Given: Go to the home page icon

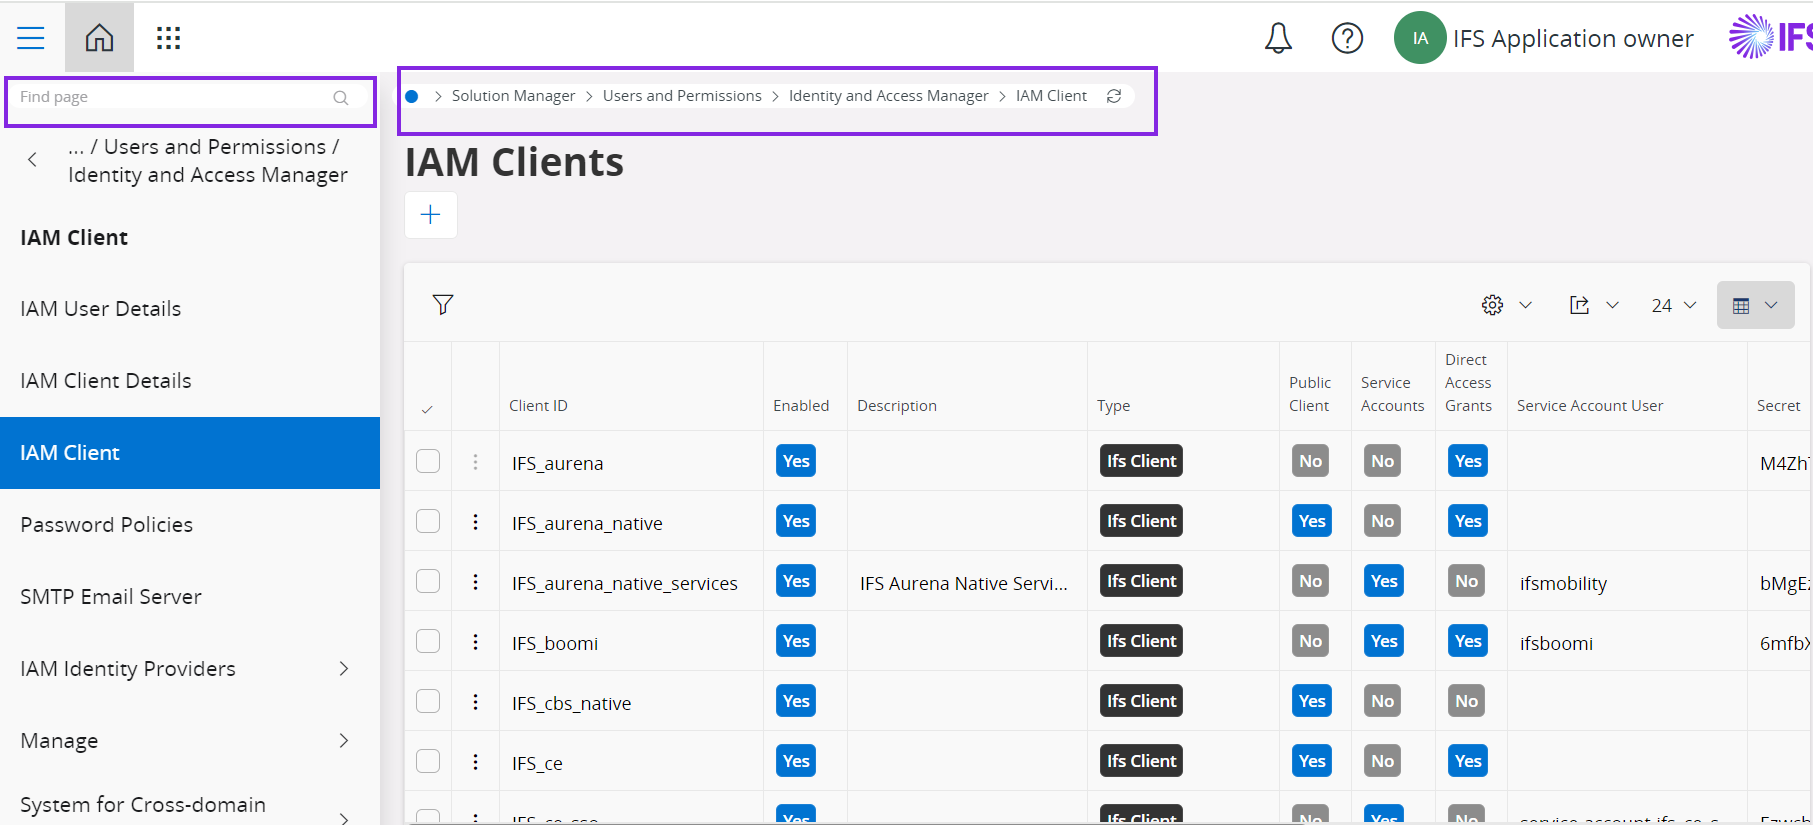Looking at the screenshot, I should [99, 38].
